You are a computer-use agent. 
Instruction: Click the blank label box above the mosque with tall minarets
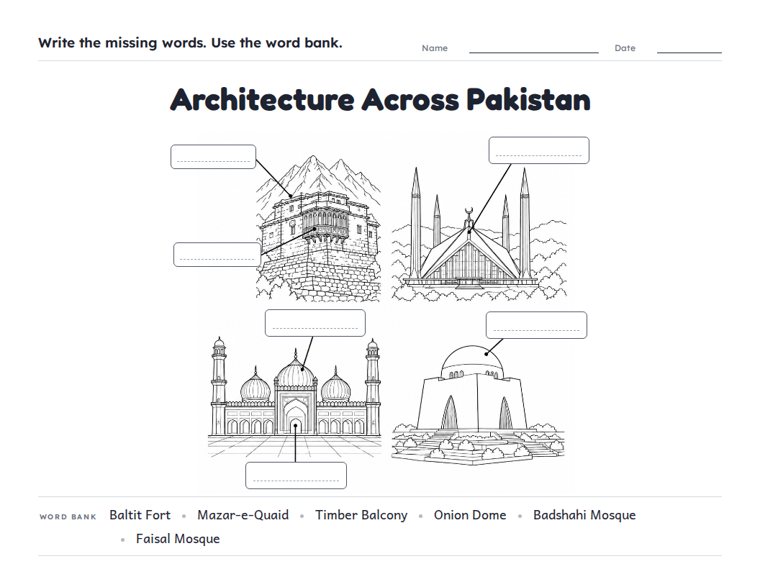[539, 150]
